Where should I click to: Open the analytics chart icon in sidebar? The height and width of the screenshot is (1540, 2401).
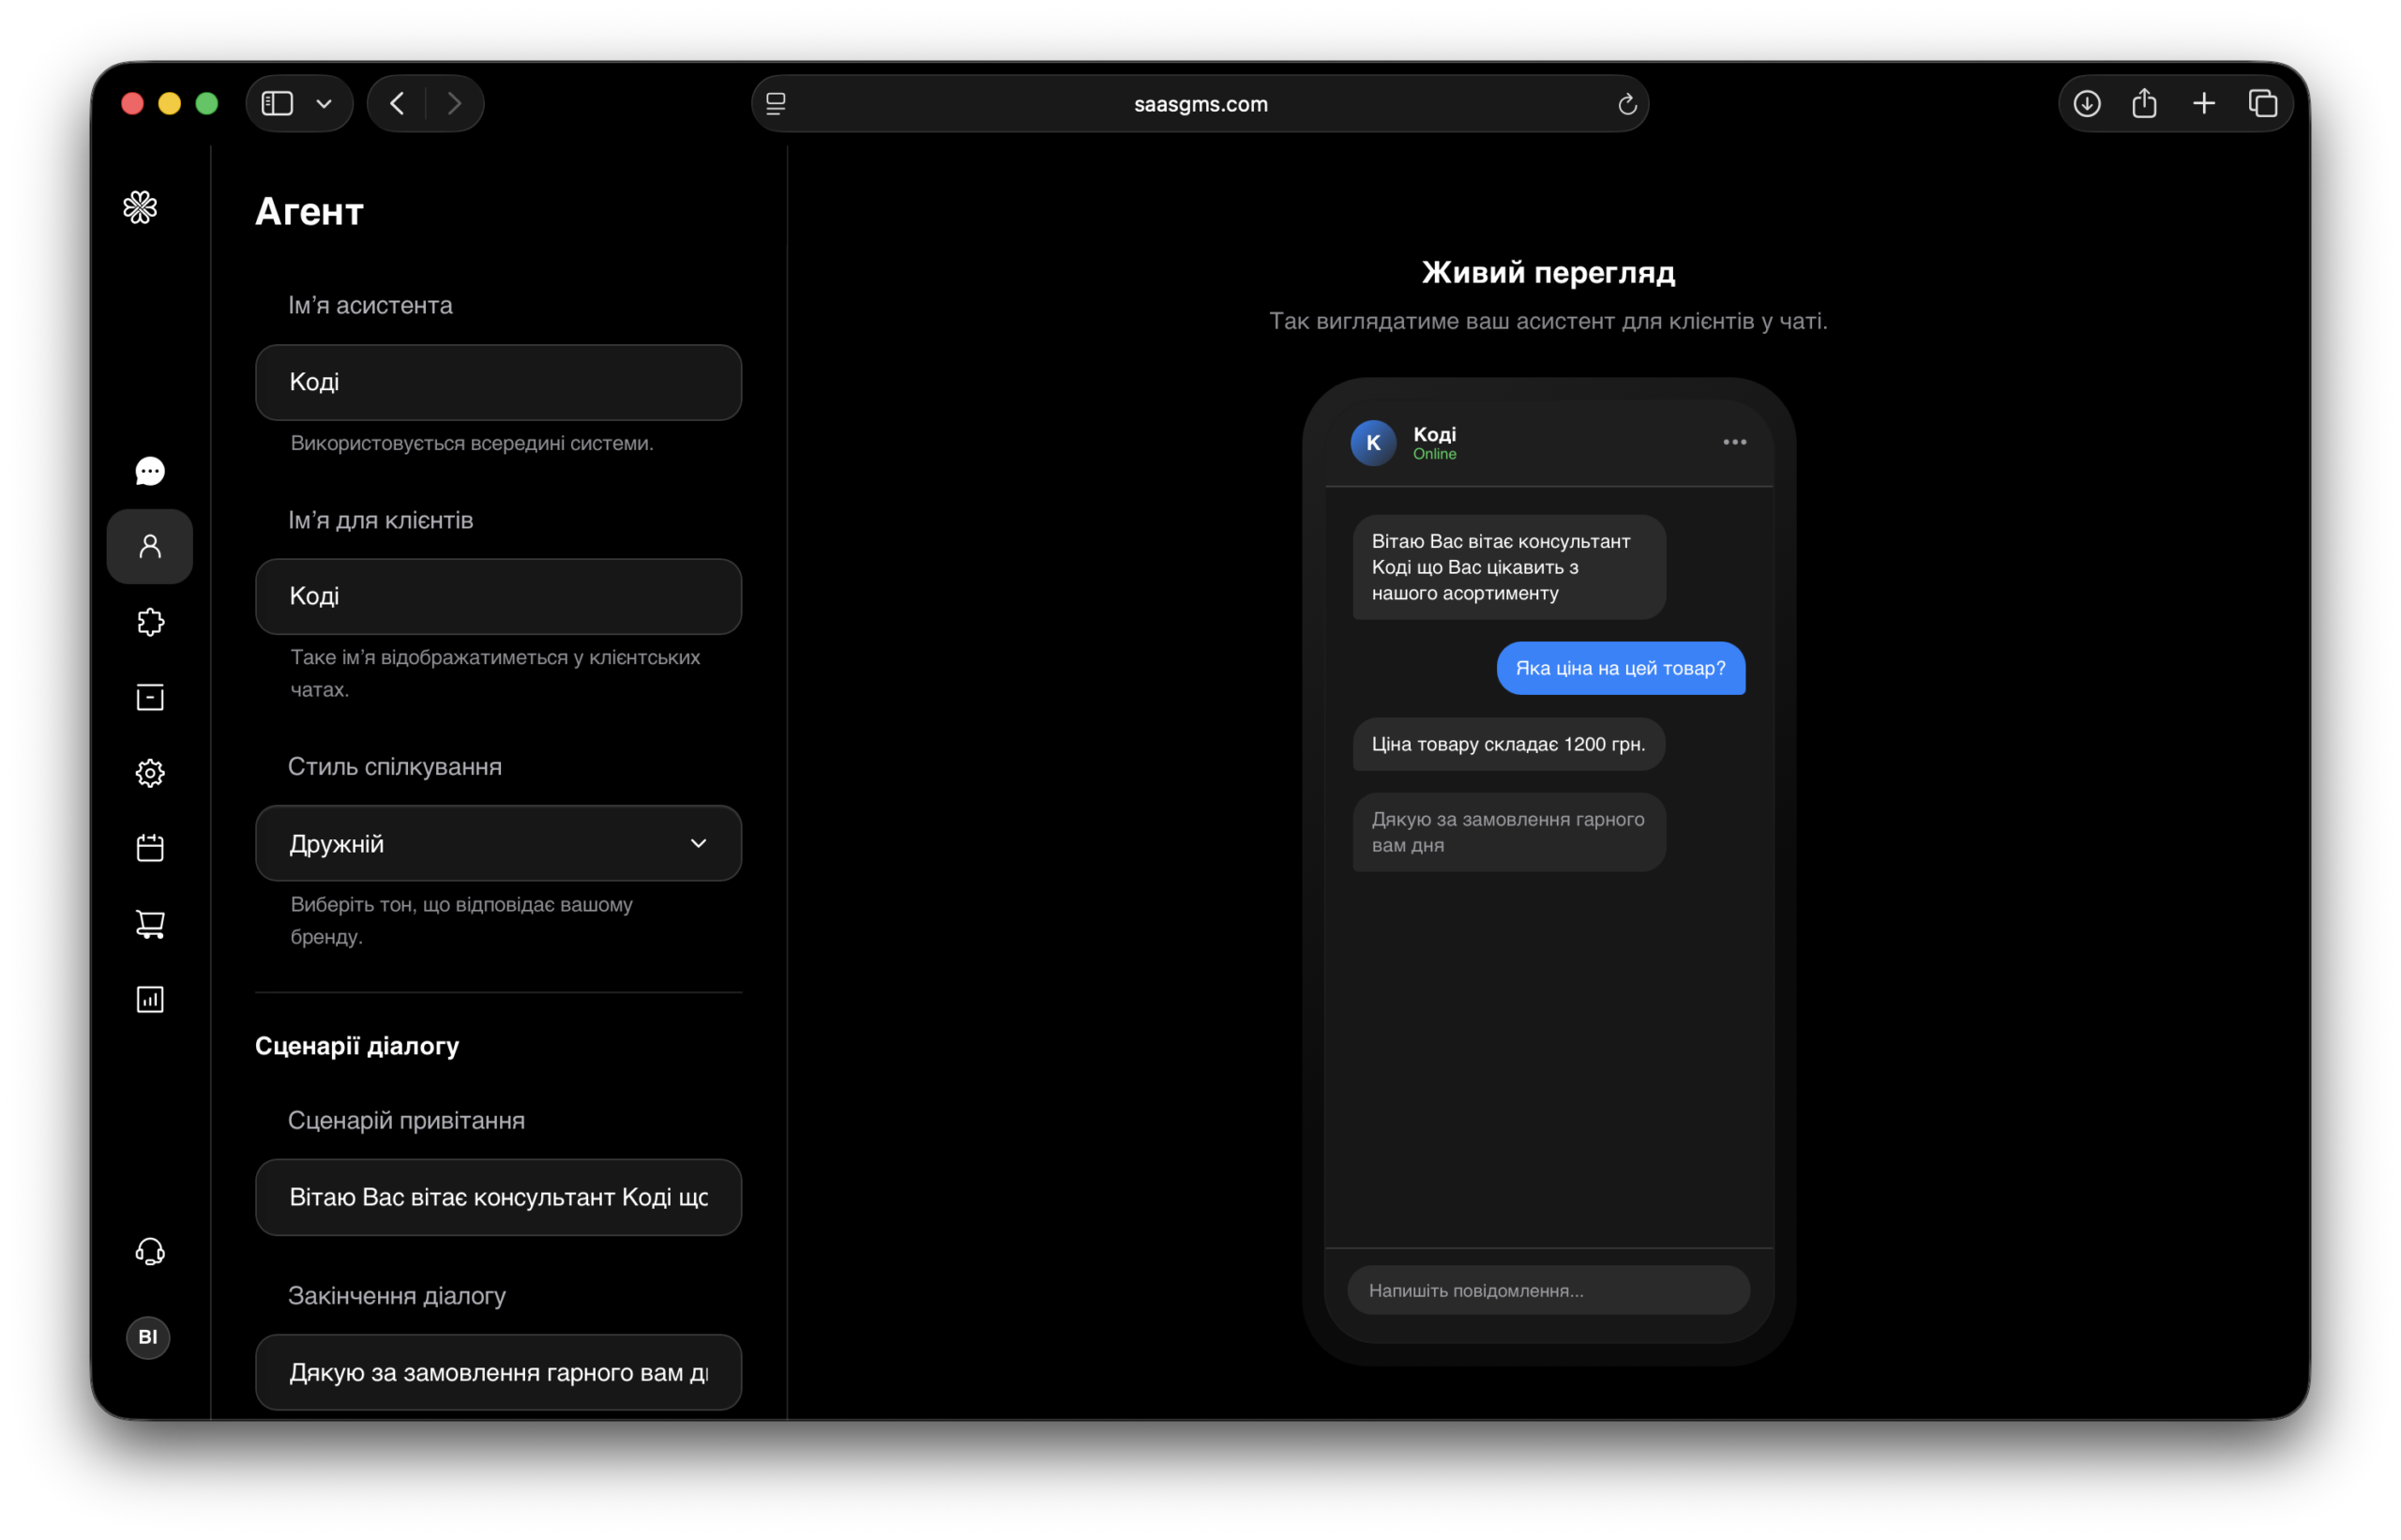(150, 999)
